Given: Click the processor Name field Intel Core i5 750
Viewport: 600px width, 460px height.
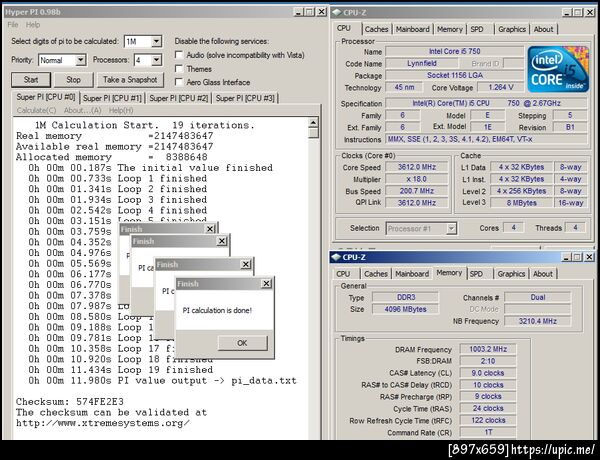Looking at the screenshot, I should [454, 51].
